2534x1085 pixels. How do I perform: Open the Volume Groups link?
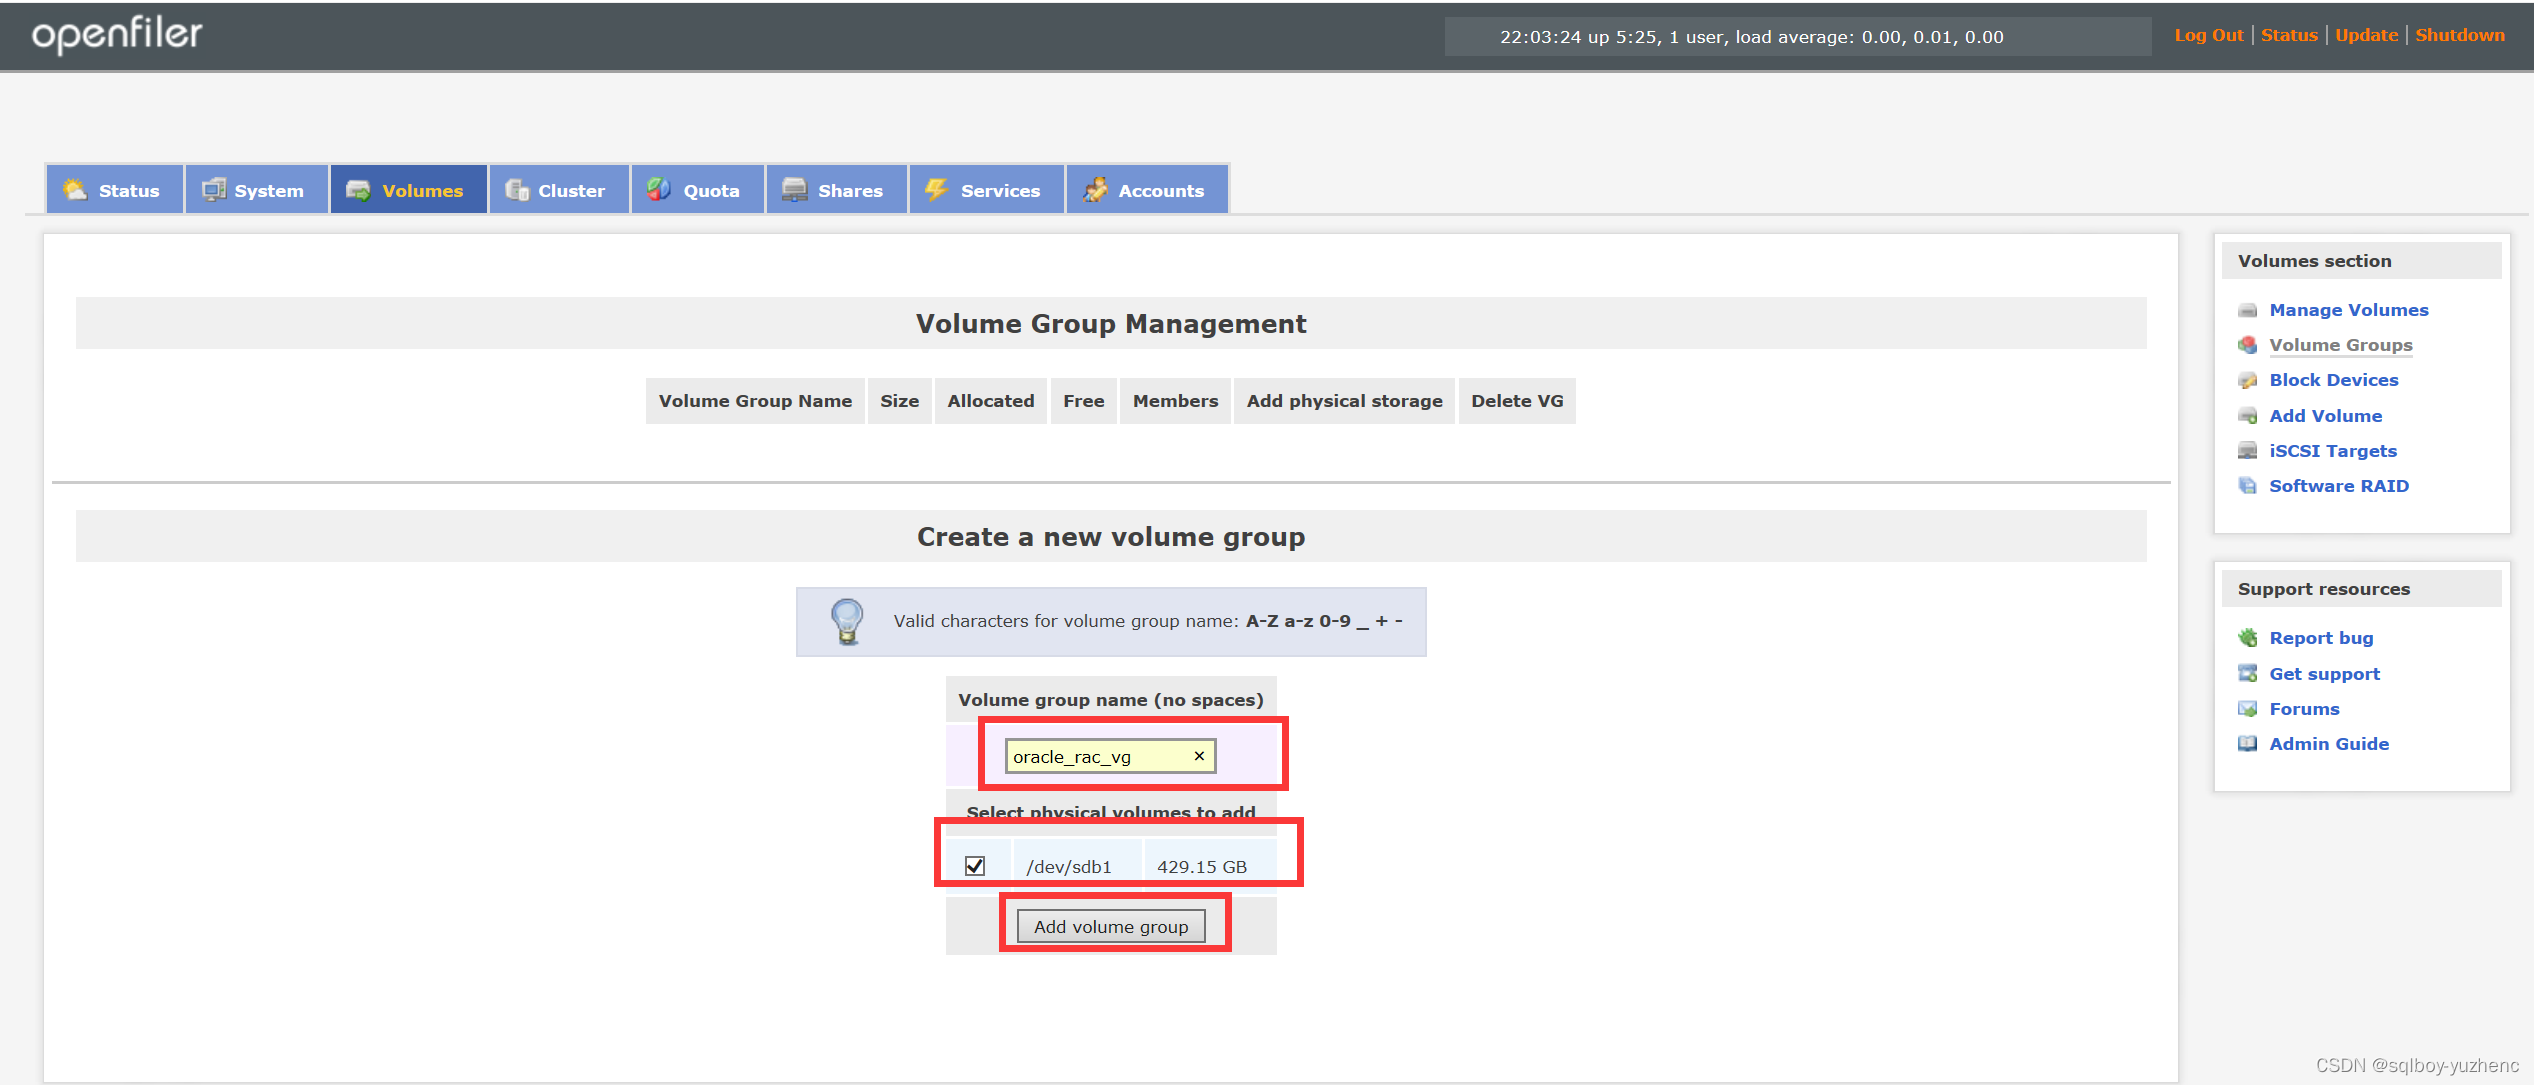click(2340, 345)
